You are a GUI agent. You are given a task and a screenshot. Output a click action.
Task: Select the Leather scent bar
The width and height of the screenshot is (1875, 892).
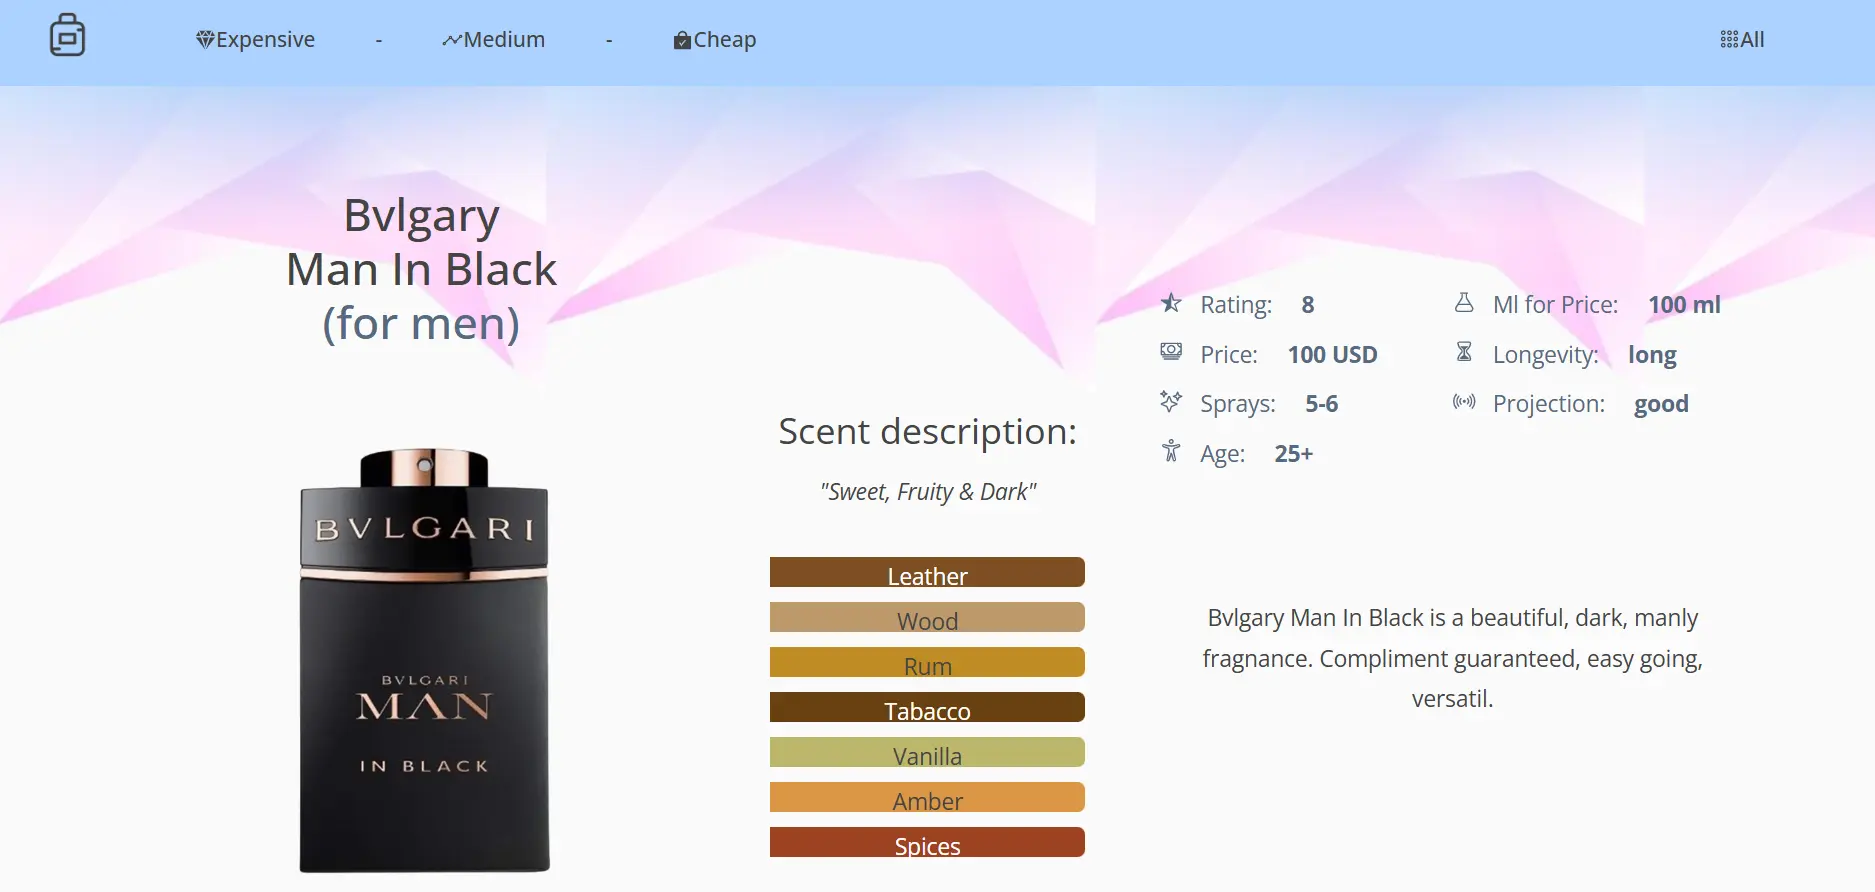coord(927,572)
